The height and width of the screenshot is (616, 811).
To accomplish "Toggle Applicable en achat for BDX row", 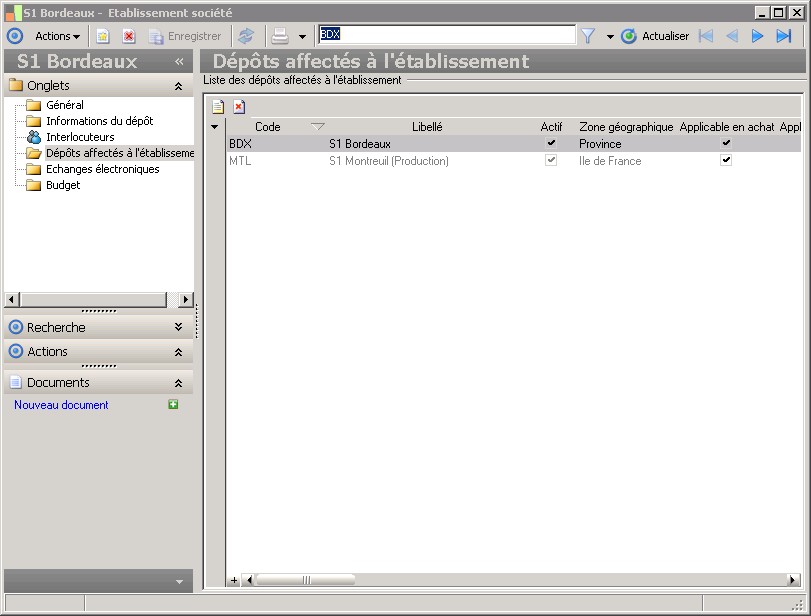I will [x=726, y=143].
